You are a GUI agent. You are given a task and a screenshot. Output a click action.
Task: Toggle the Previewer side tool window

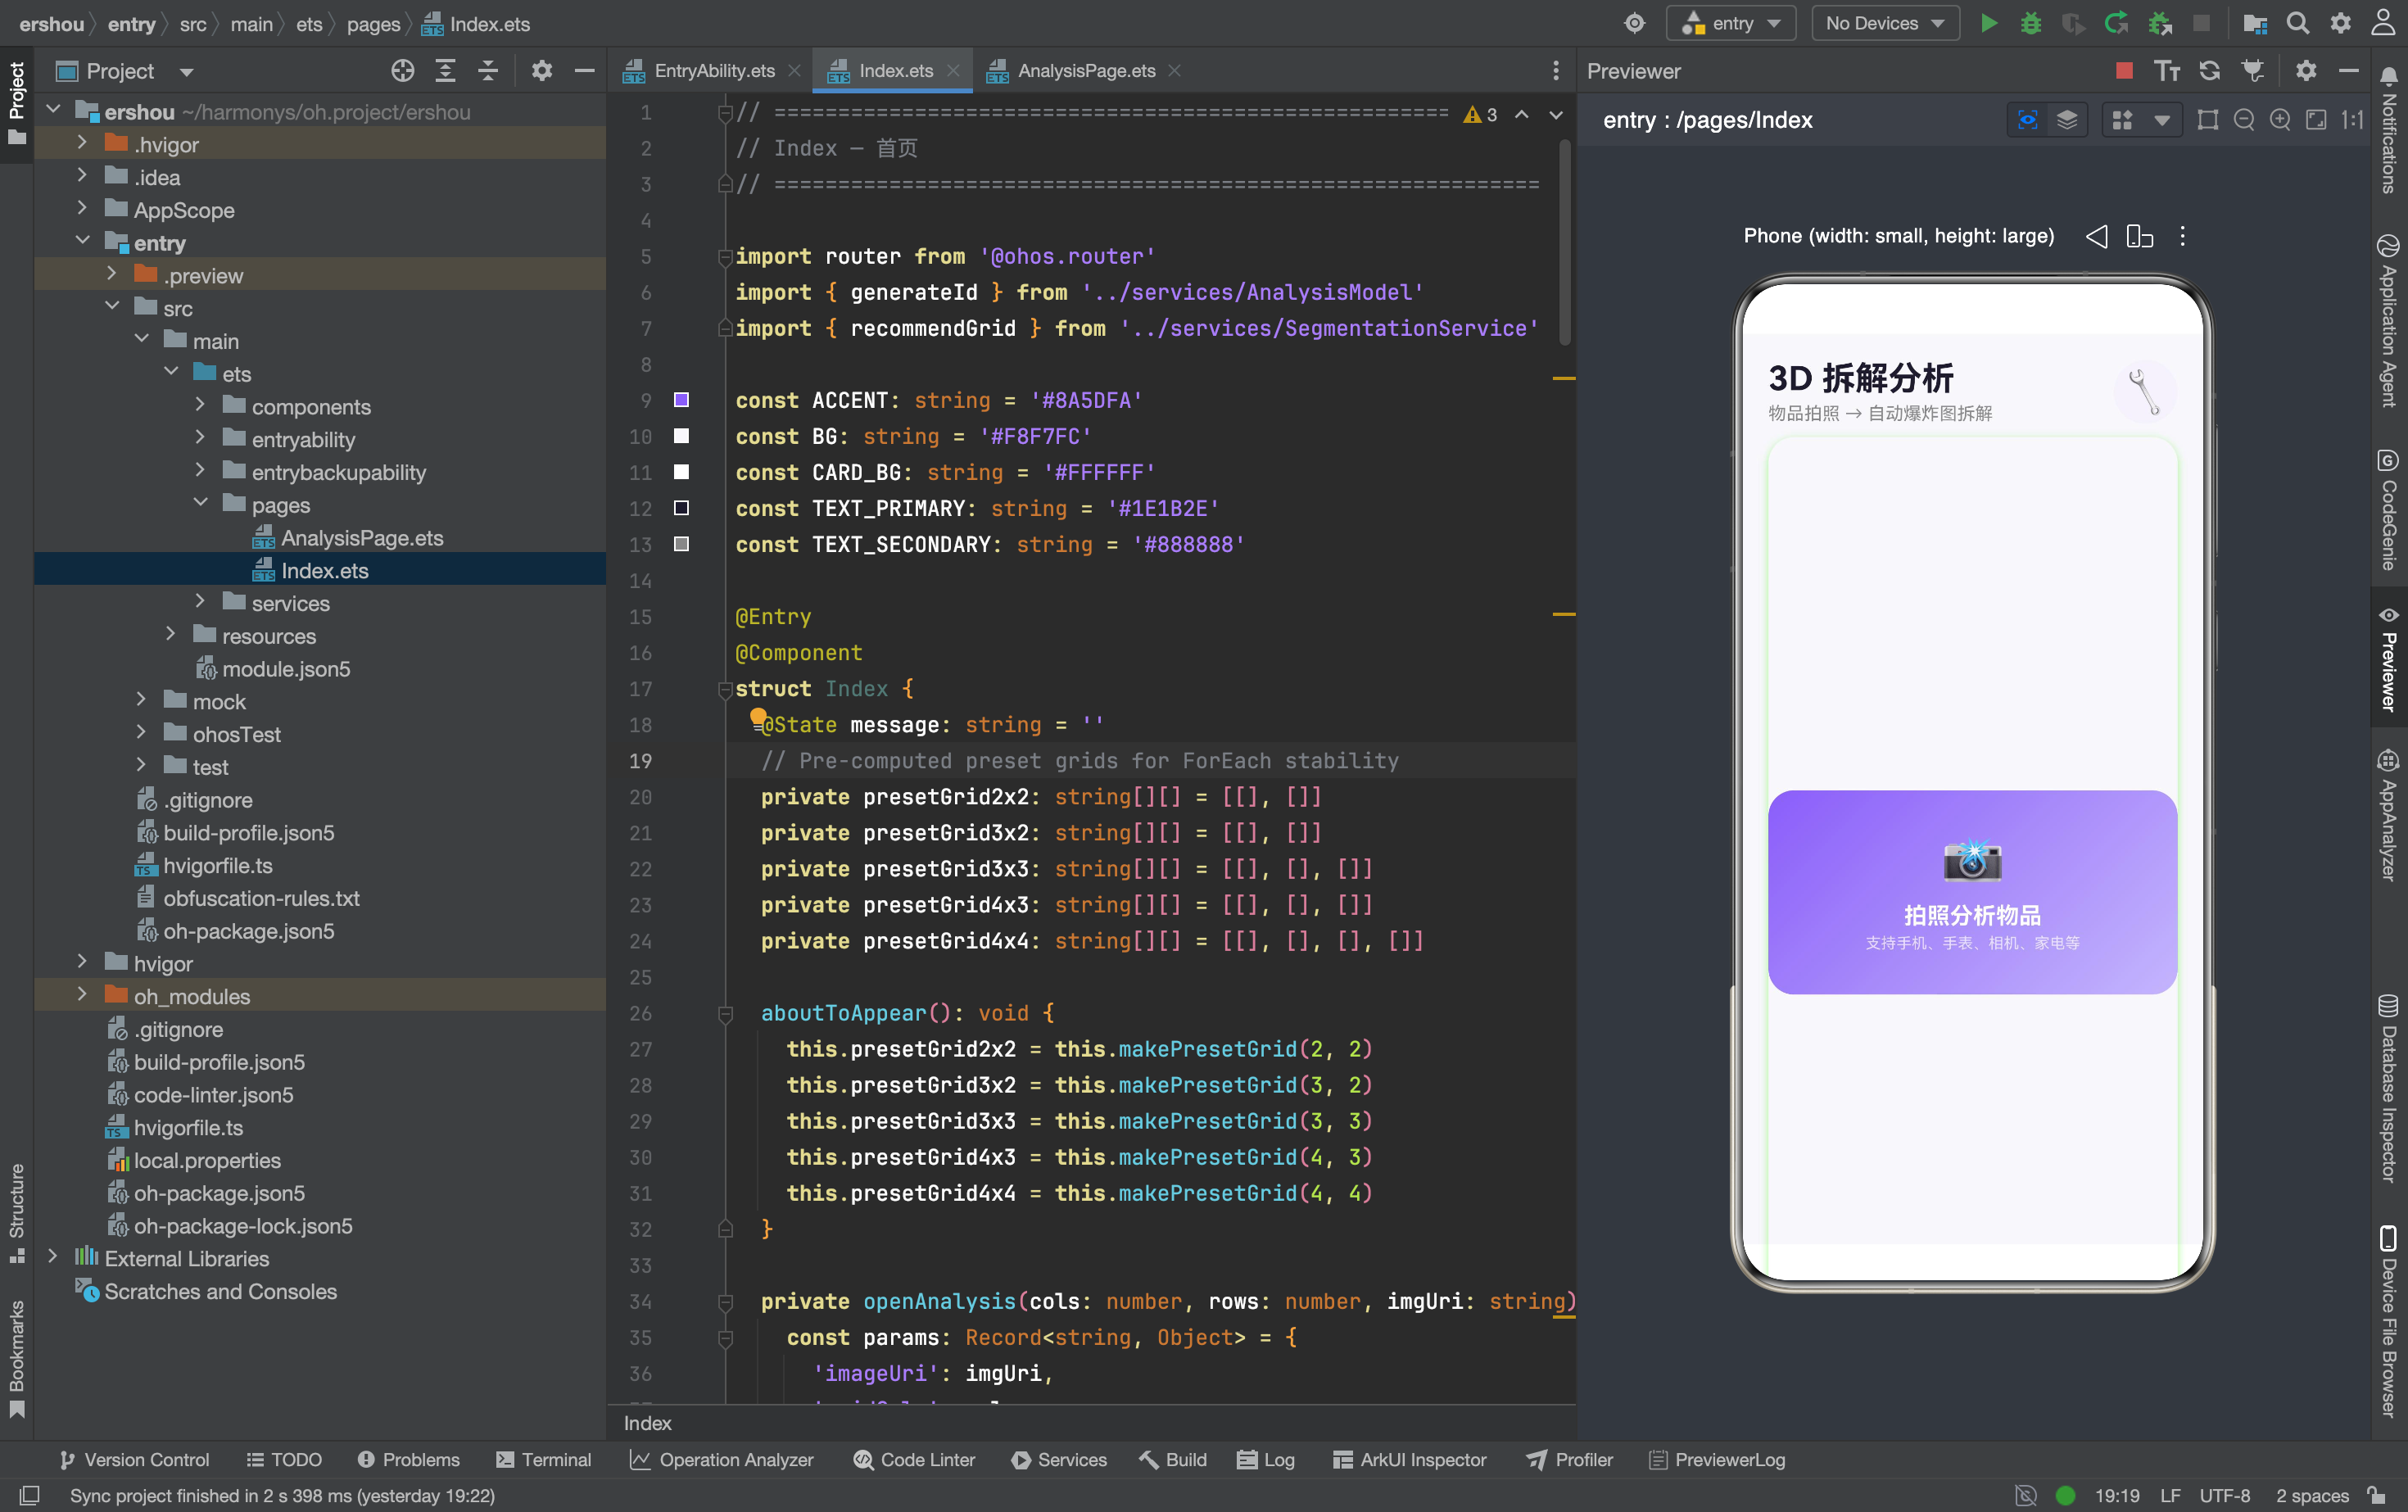[x=2389, y=661]
